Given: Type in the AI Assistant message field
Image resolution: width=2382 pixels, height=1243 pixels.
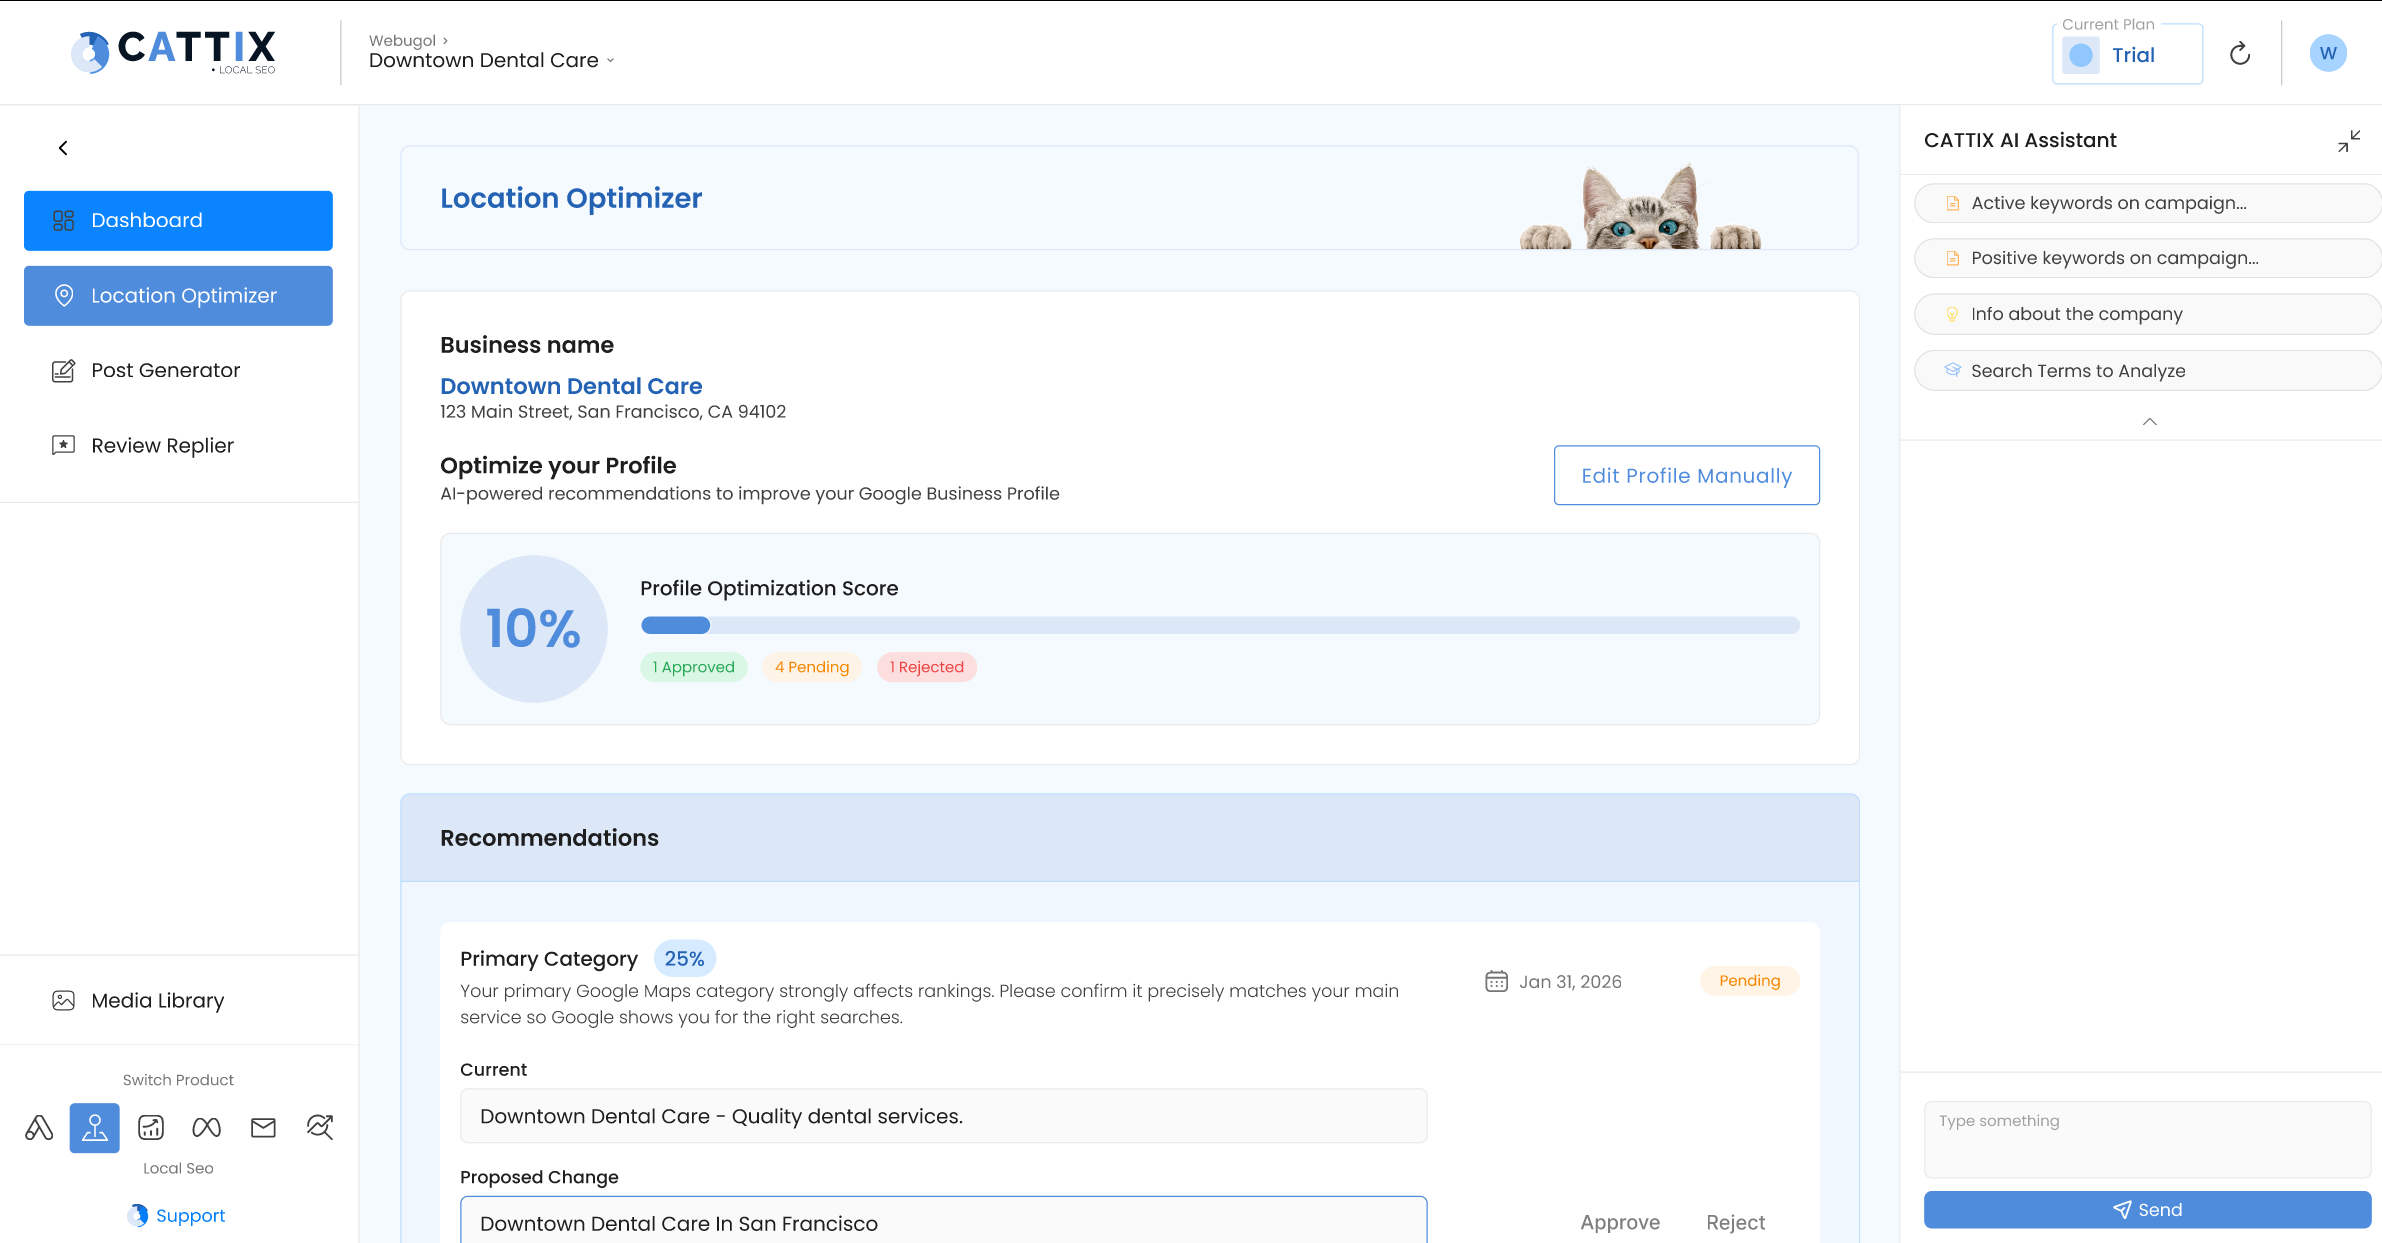Looking at the screenshot, I should (2146, 1138).
